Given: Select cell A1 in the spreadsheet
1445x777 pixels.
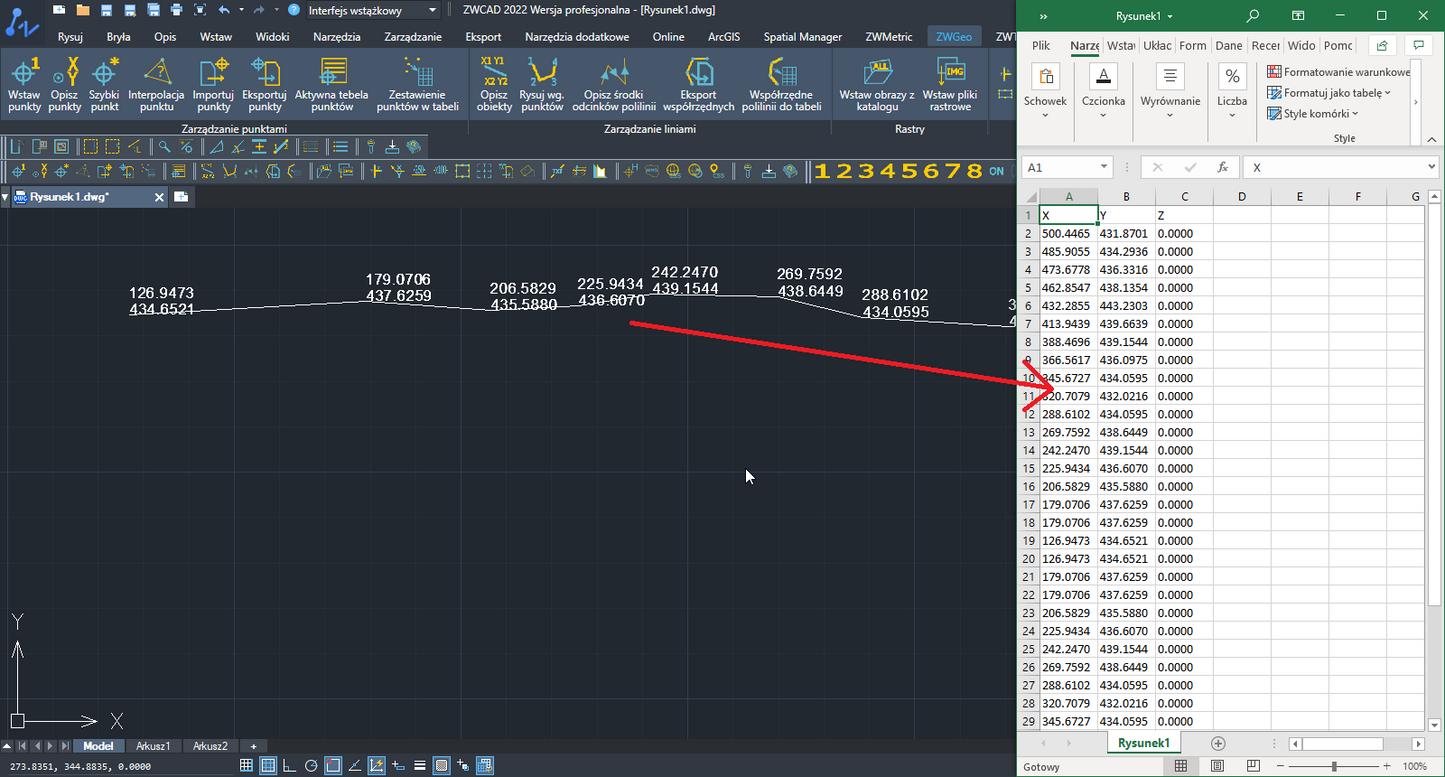Looking at the screenshot, I should [1068, 215].
